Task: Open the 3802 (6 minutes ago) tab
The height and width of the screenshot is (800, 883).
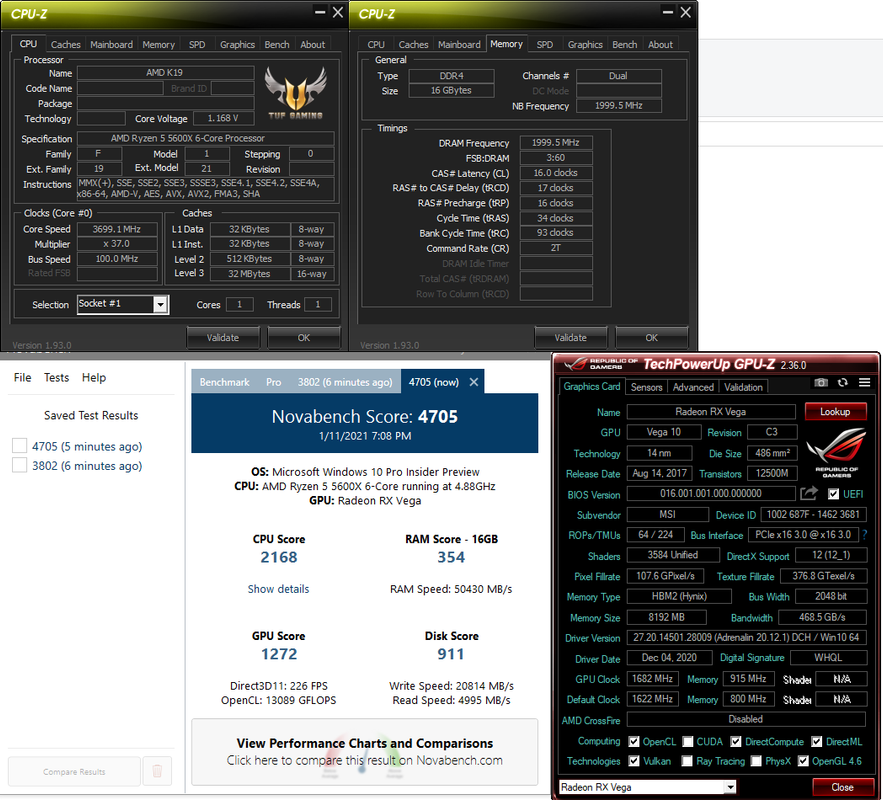Action: (345, 382)
